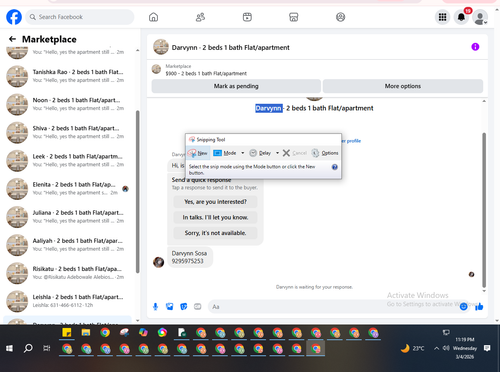Image resolution: width=500 pixels, height=372 pixels.
Task: Open the Friends icon in top bar
Action: click(200, 17)
